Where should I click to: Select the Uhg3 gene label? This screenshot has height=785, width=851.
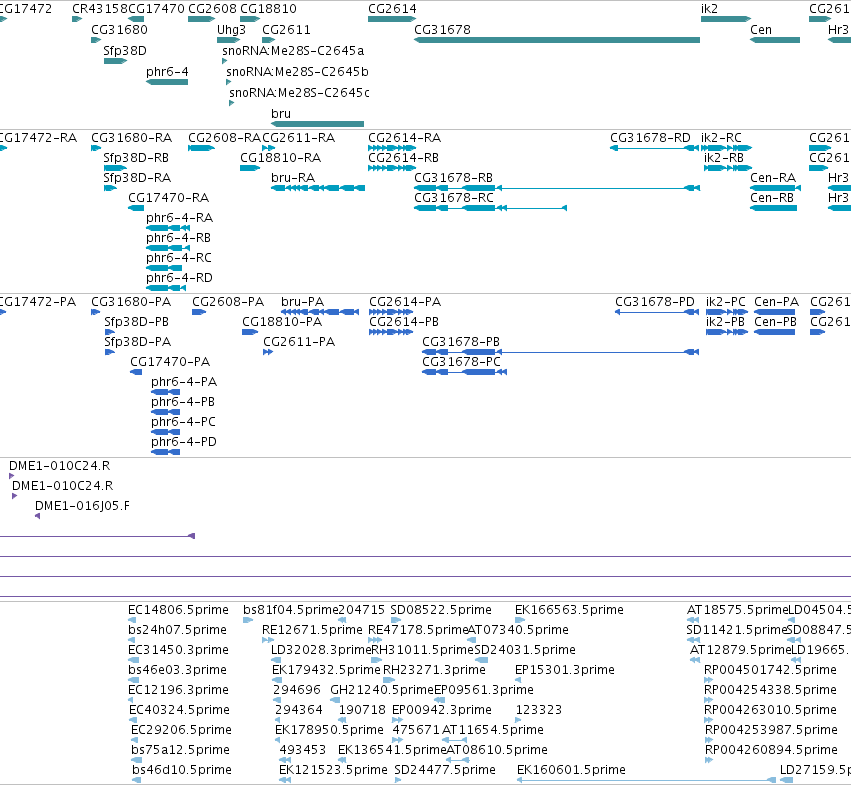[231, 30]
